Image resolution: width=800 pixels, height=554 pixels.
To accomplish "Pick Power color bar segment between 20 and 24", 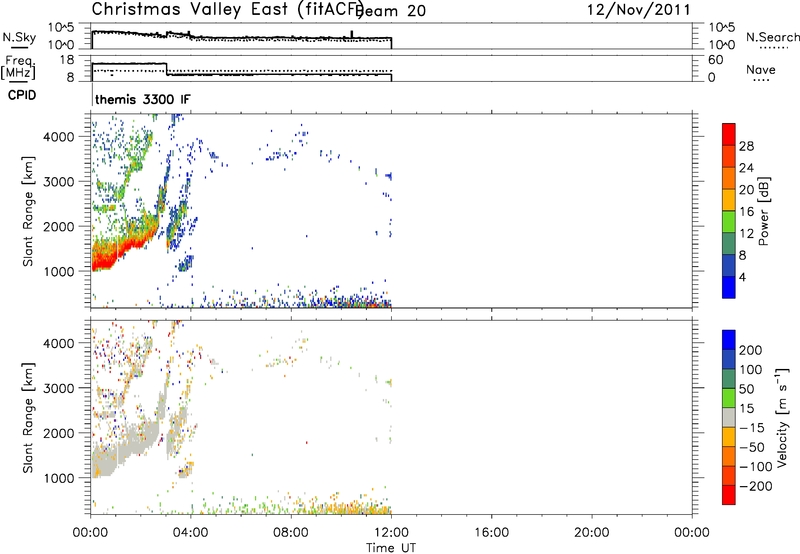I will (x=729, y=179).
